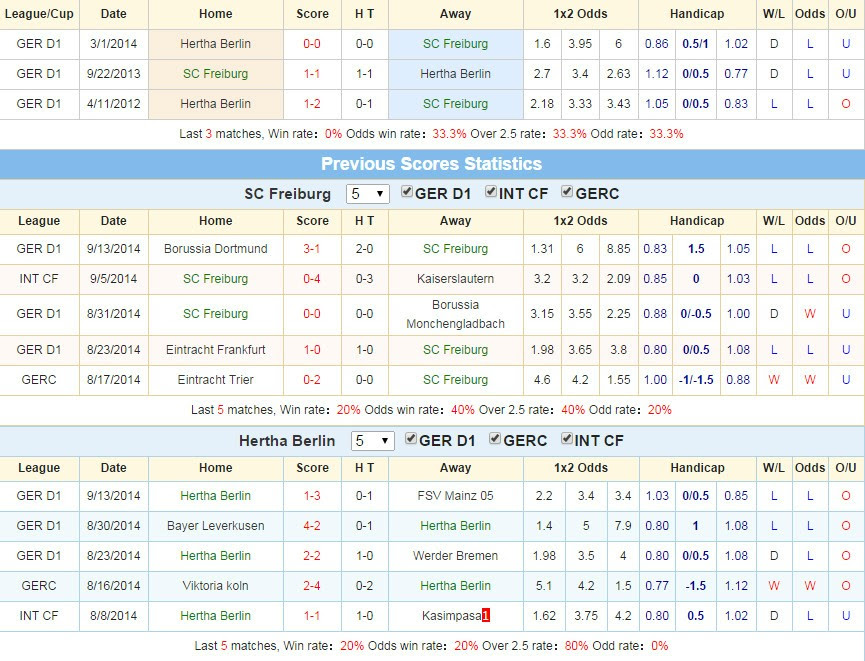The width and height of the screenshot is (865, 661).
Task: Open Hertha Berlin link in Mainz 05 row
Action: tap(216, 495)
